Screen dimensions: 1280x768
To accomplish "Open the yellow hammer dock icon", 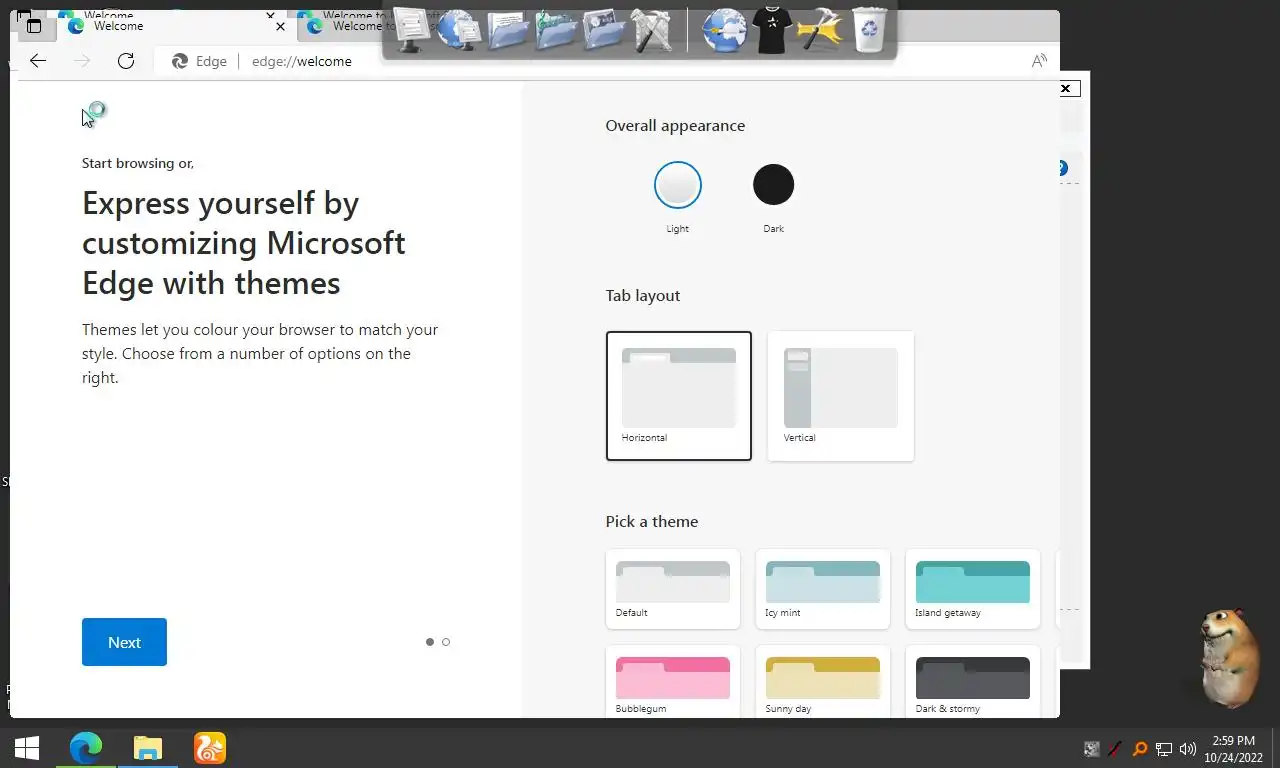I will [x=820, y=30].
